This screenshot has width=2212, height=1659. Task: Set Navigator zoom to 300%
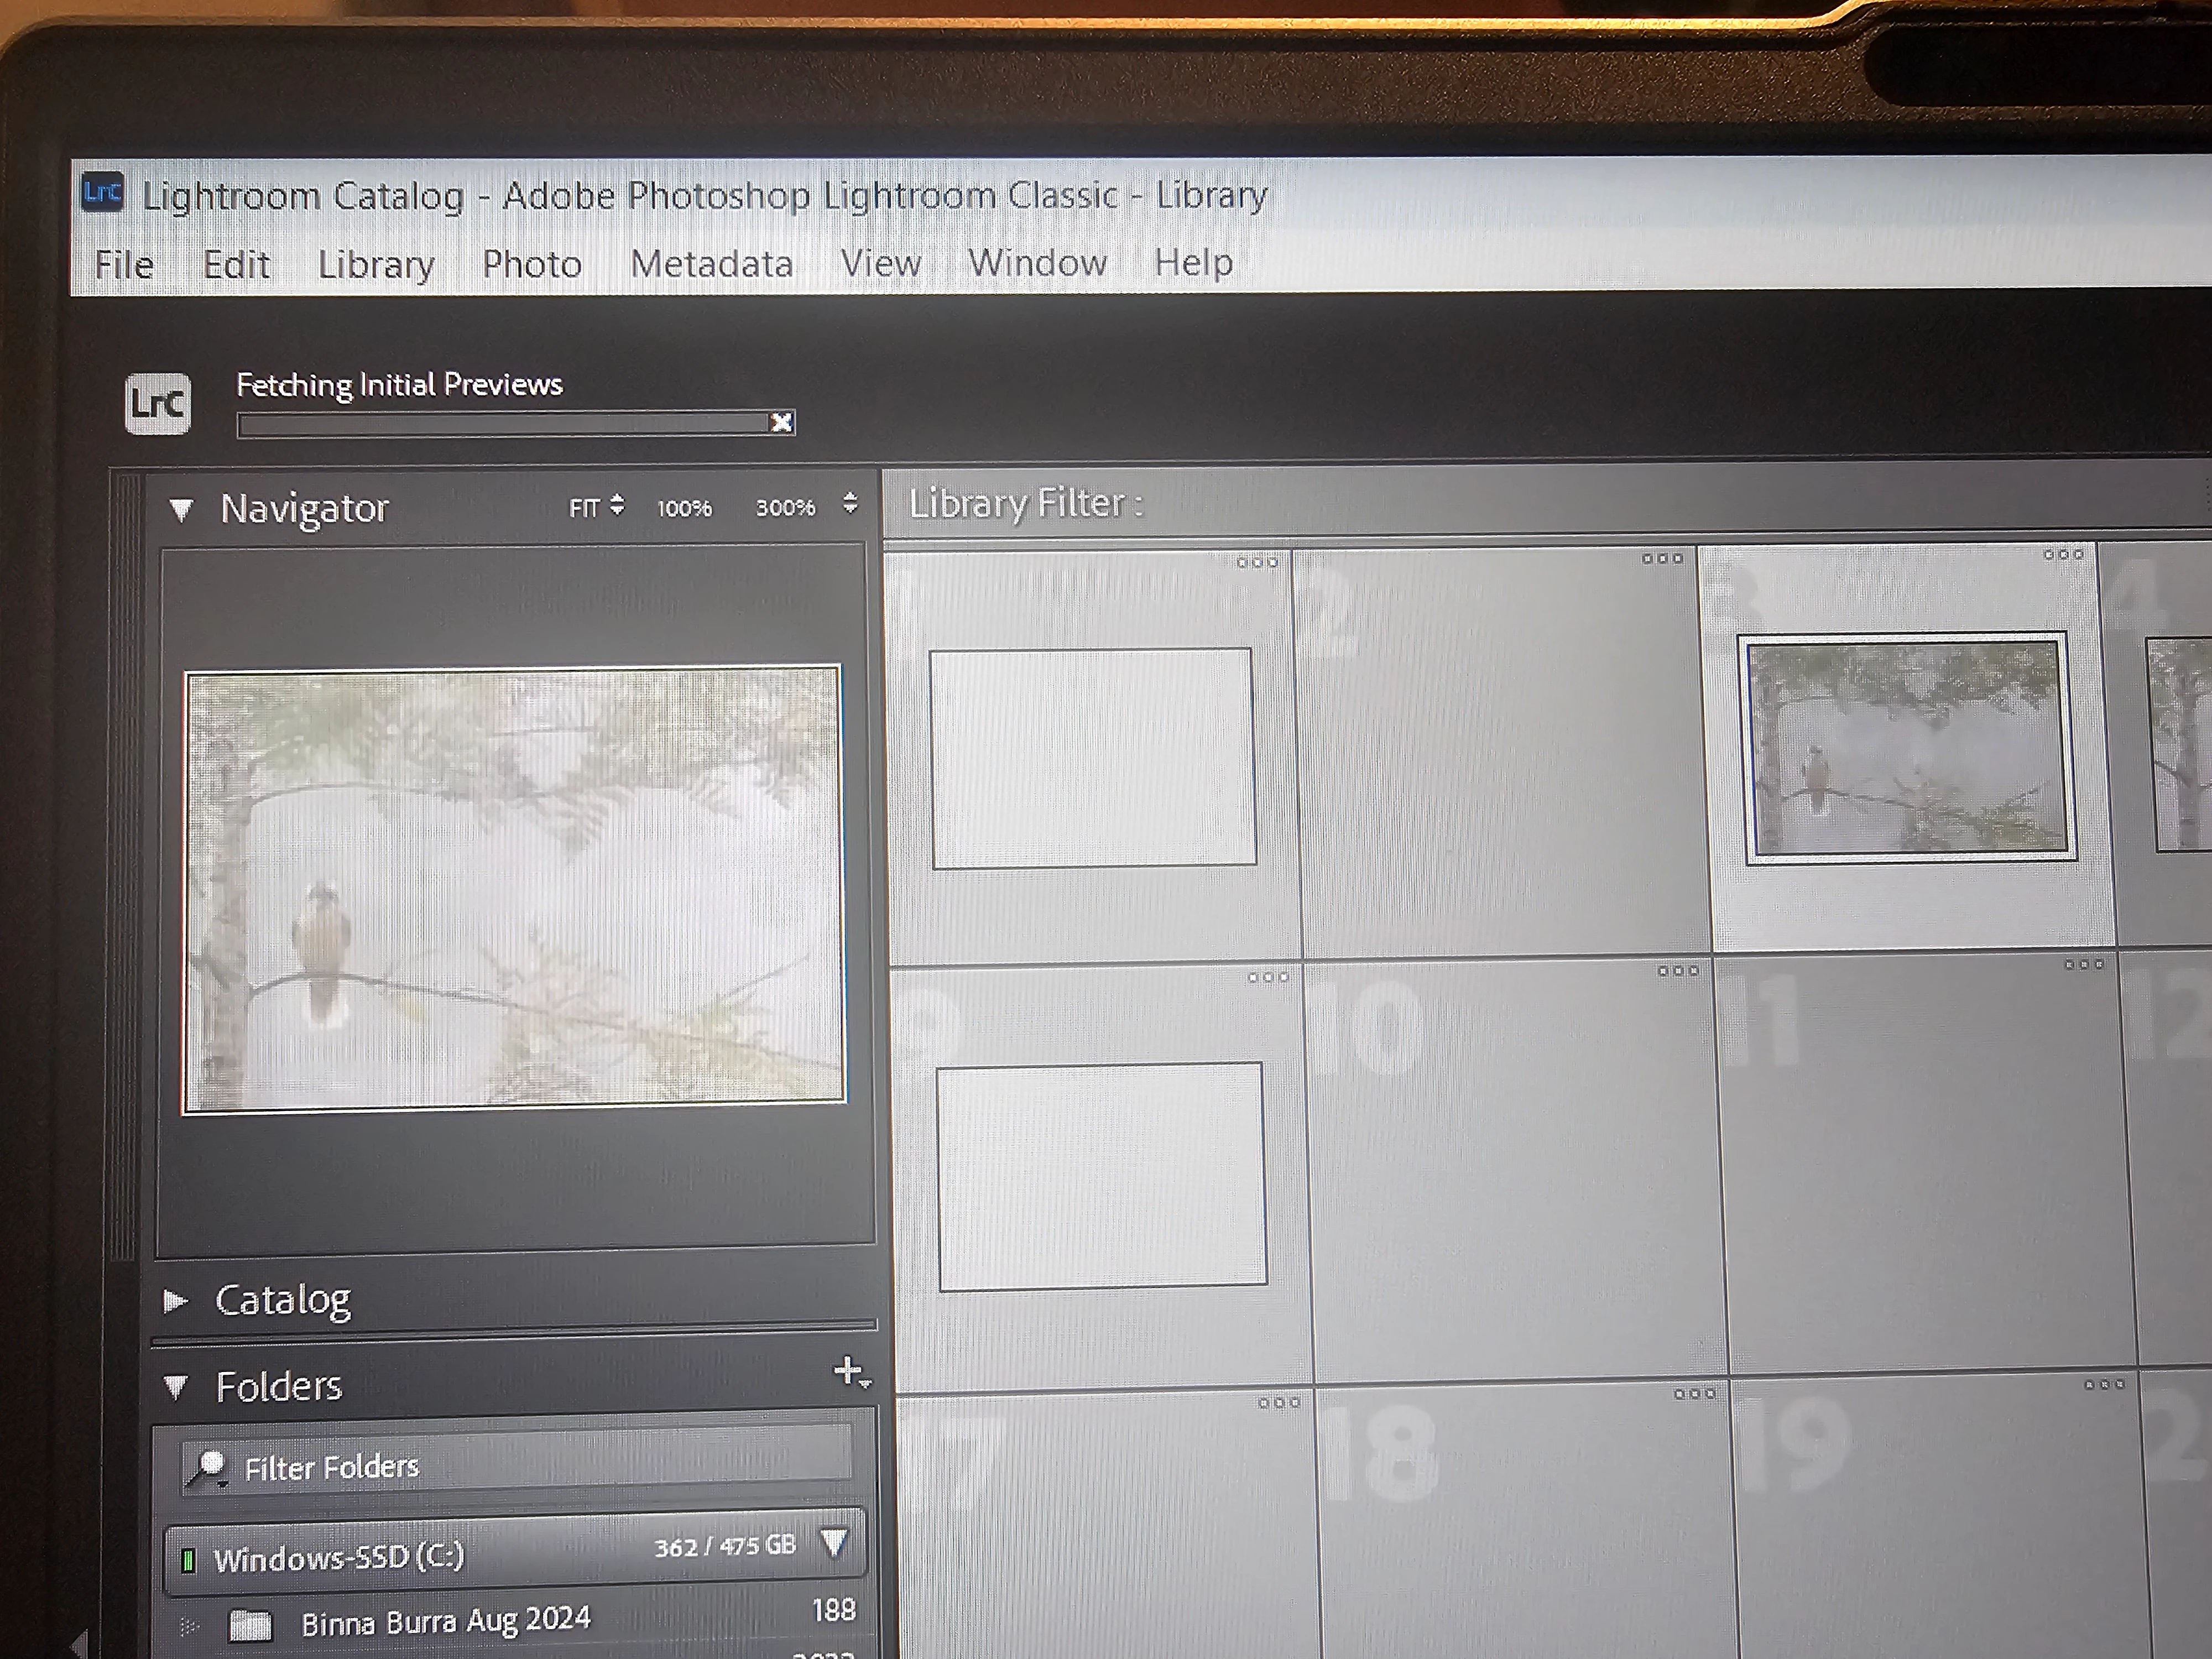[x=785, y=508]
